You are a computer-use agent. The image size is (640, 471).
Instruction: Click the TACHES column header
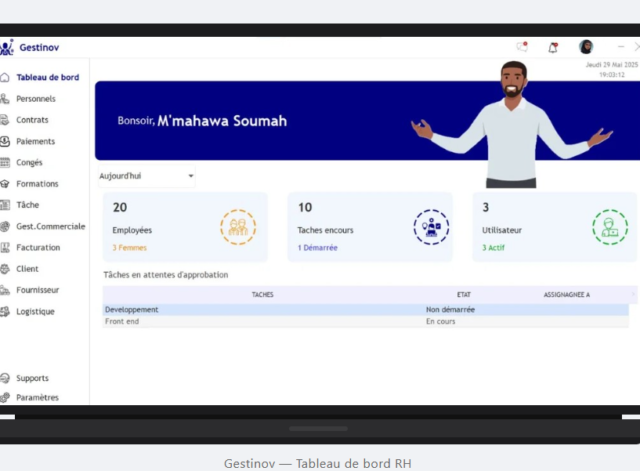coord(262,295)
